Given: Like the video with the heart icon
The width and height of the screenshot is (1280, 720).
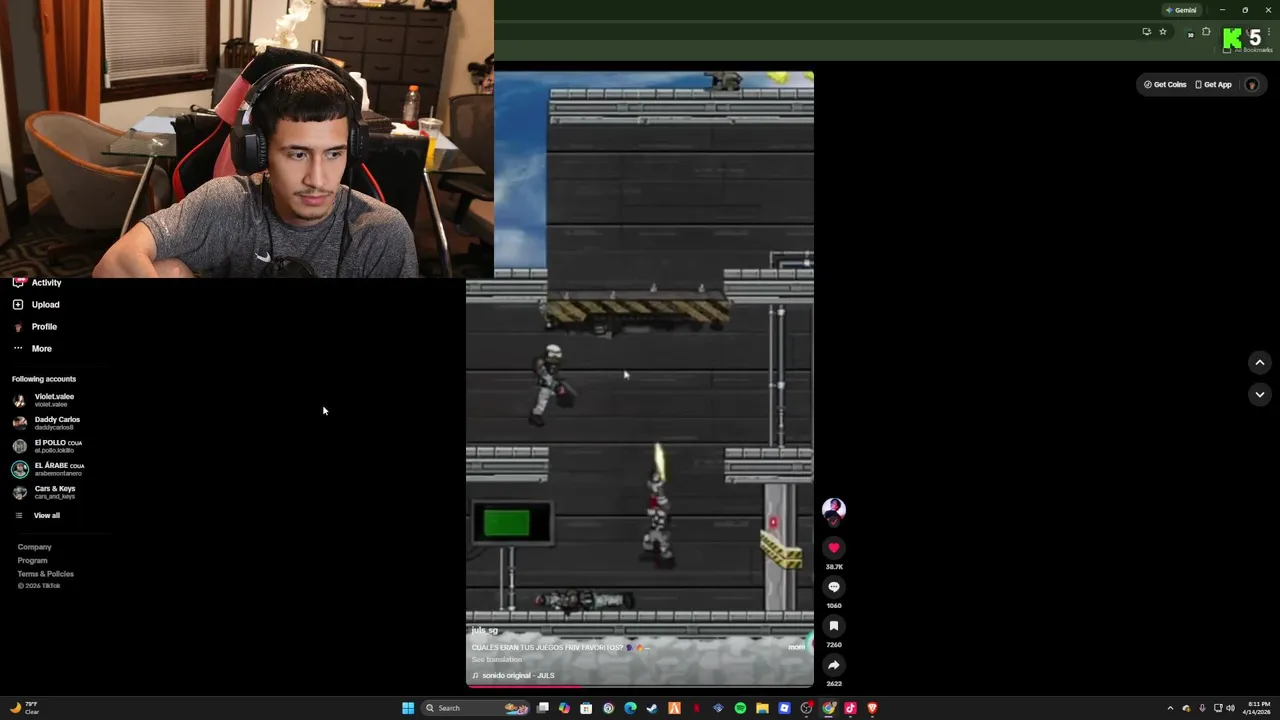Looking at the screenshot, I should tap(833, 548).
